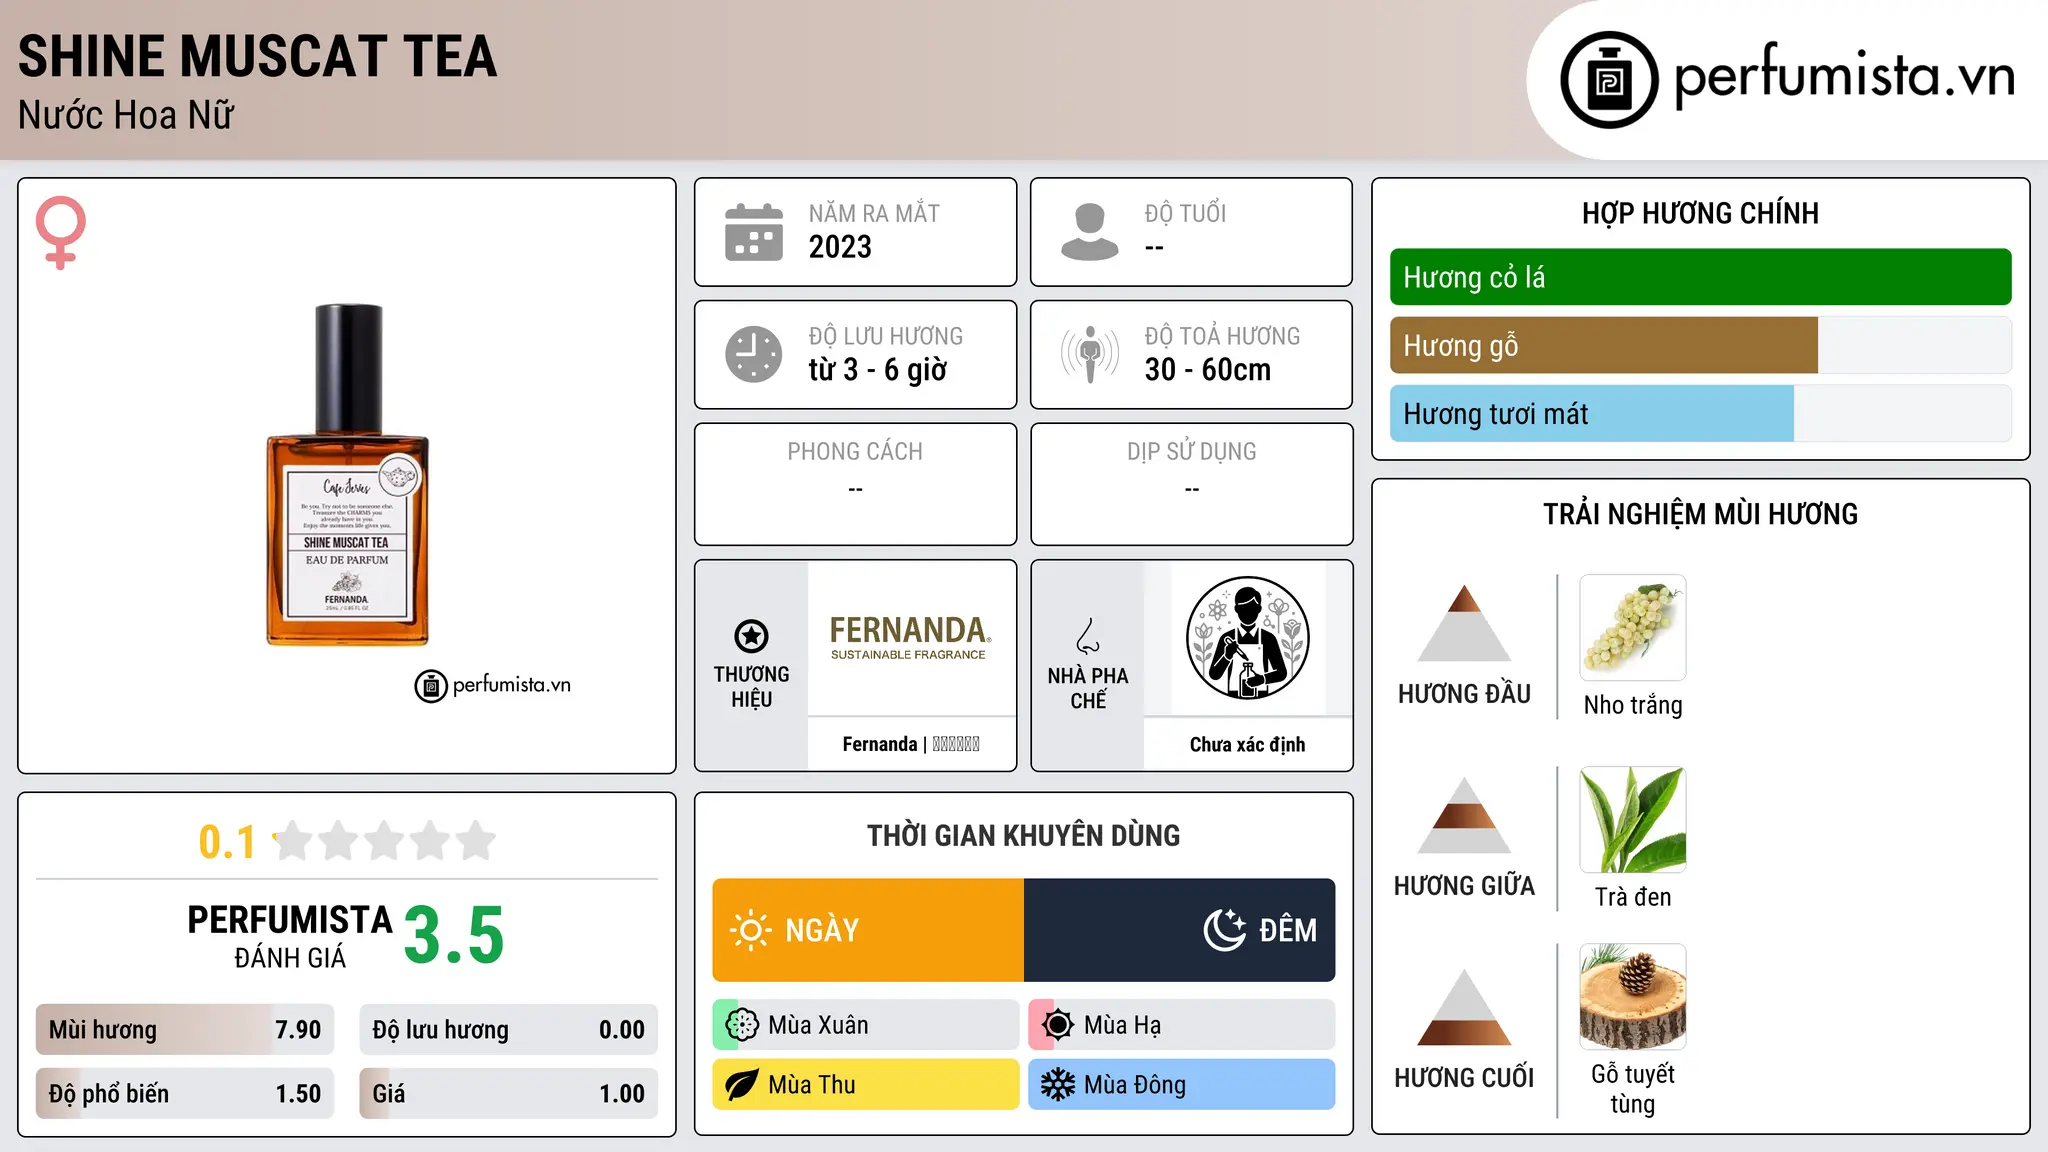Open the Shine Muscat Tea bottle image
Viewport: 2048px width, 1152px height.
pos(347,475)
